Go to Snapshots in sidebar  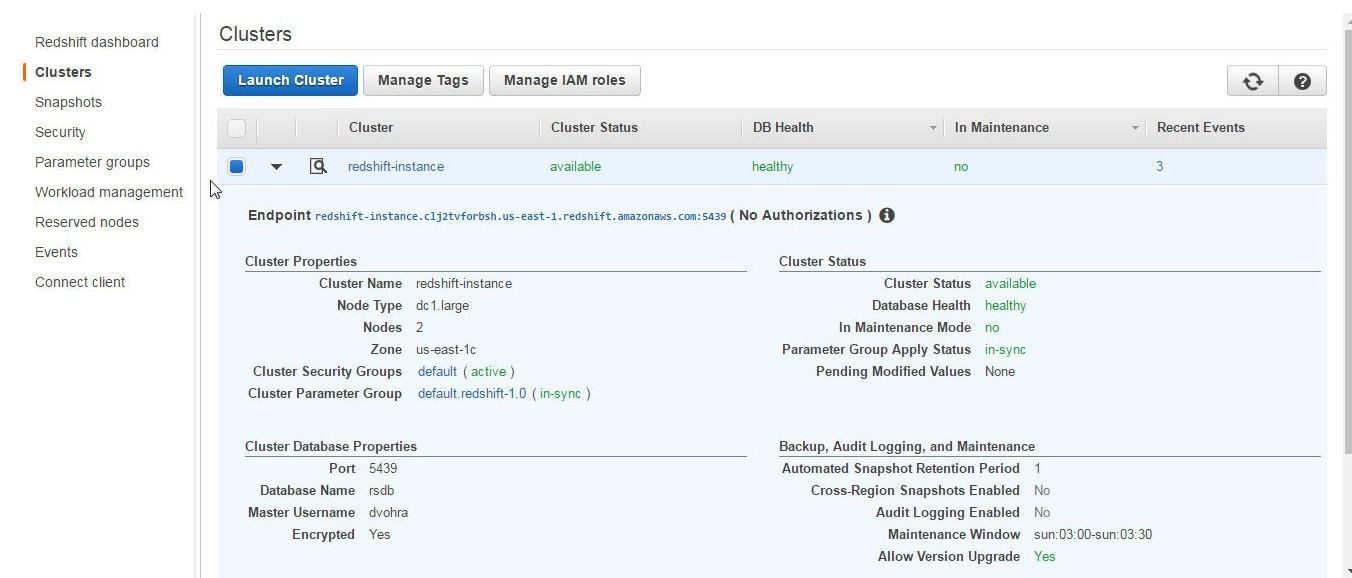point(68,102)
